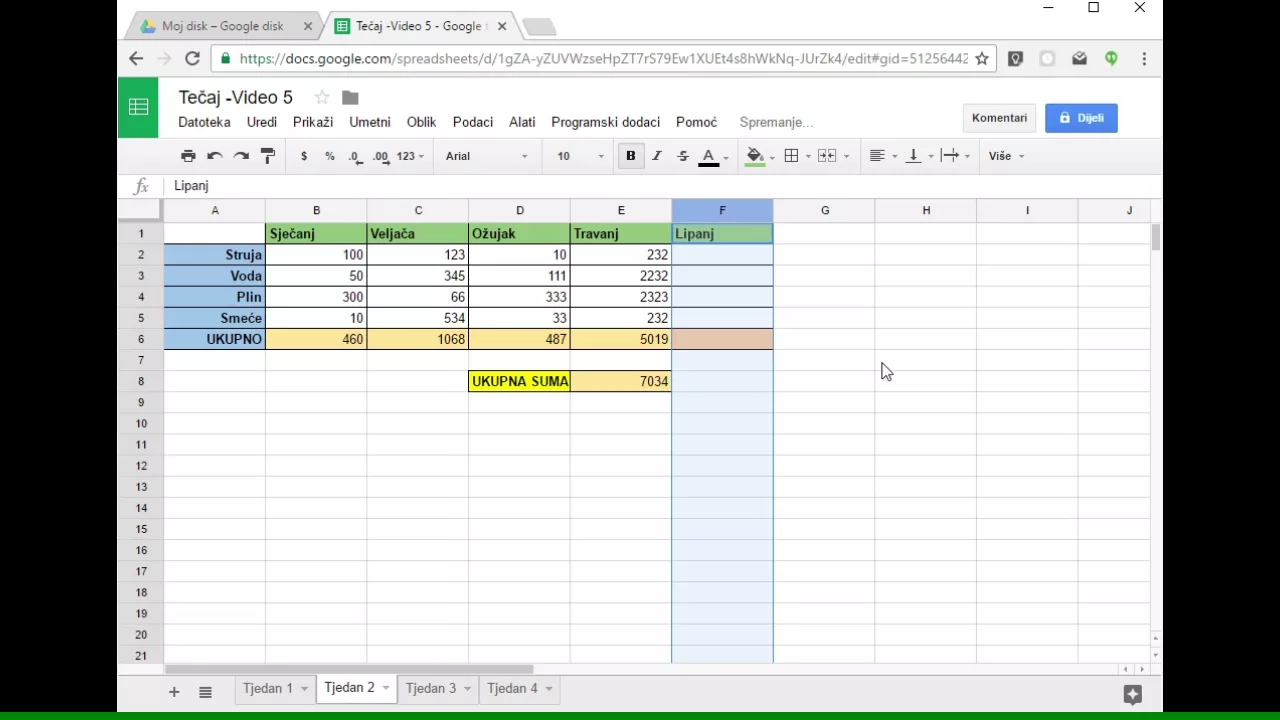Click the browser address bar URL
Screen dimensions: 1280x720
pos(604,59)
